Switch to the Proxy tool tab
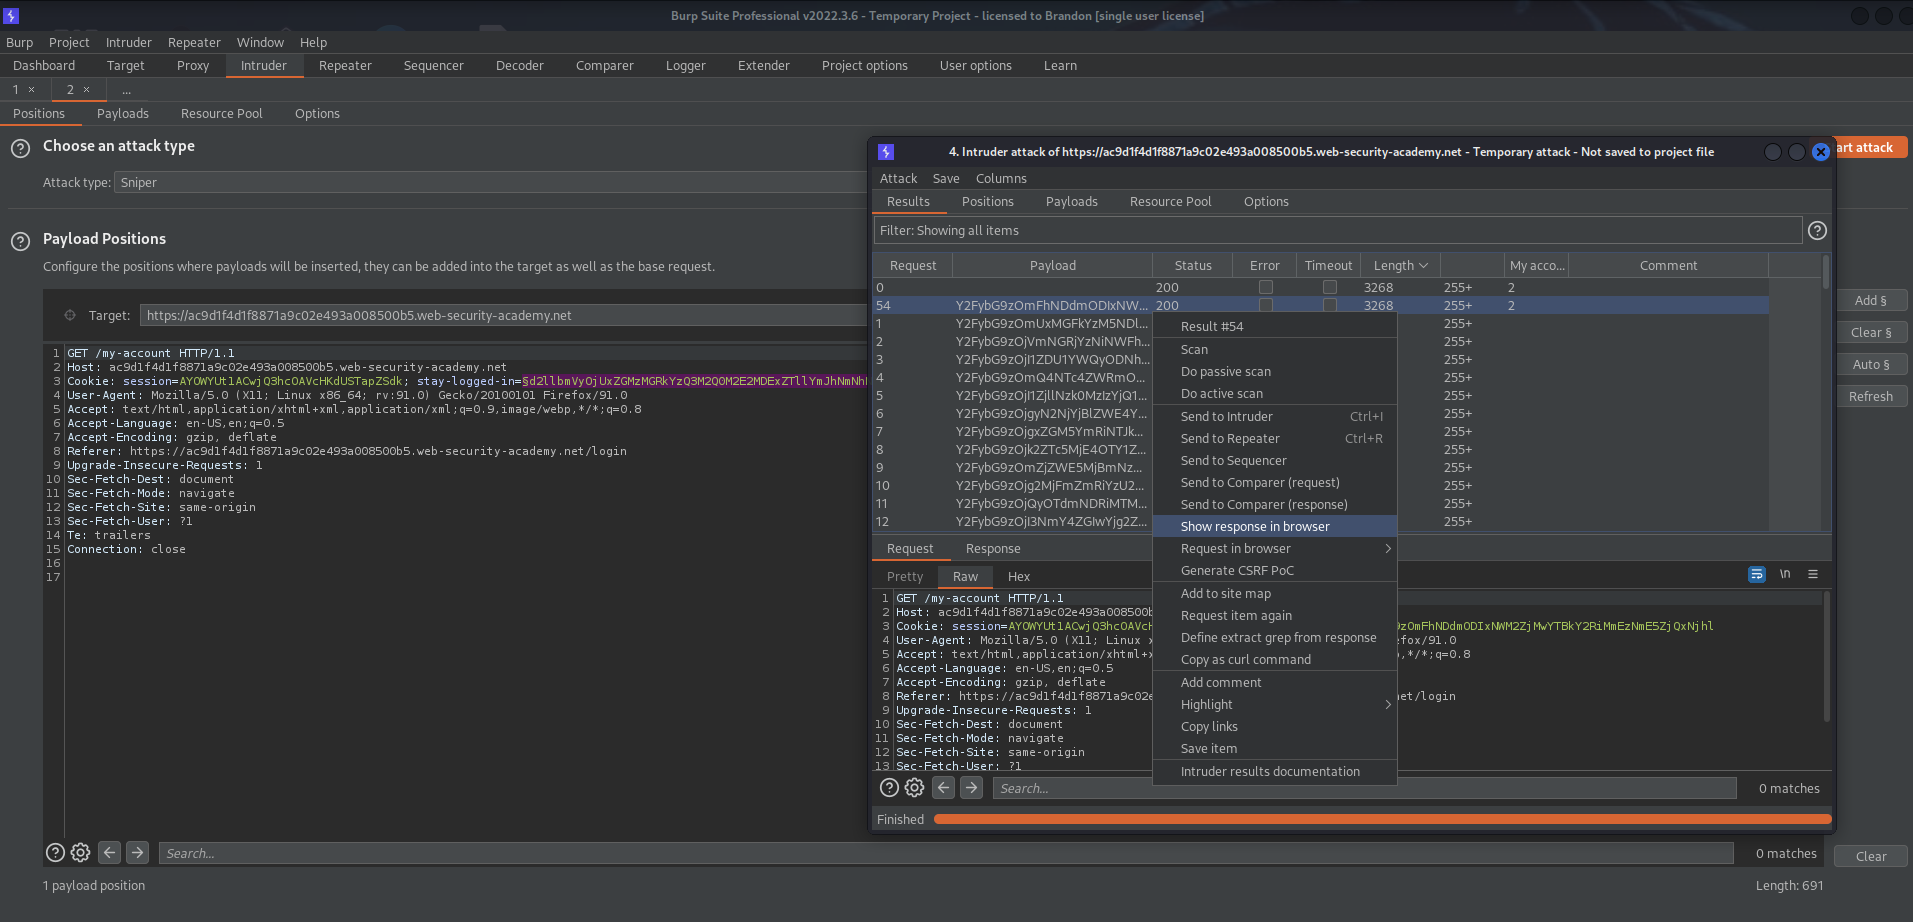The image size is (1913, 922). tap(193, 66)
